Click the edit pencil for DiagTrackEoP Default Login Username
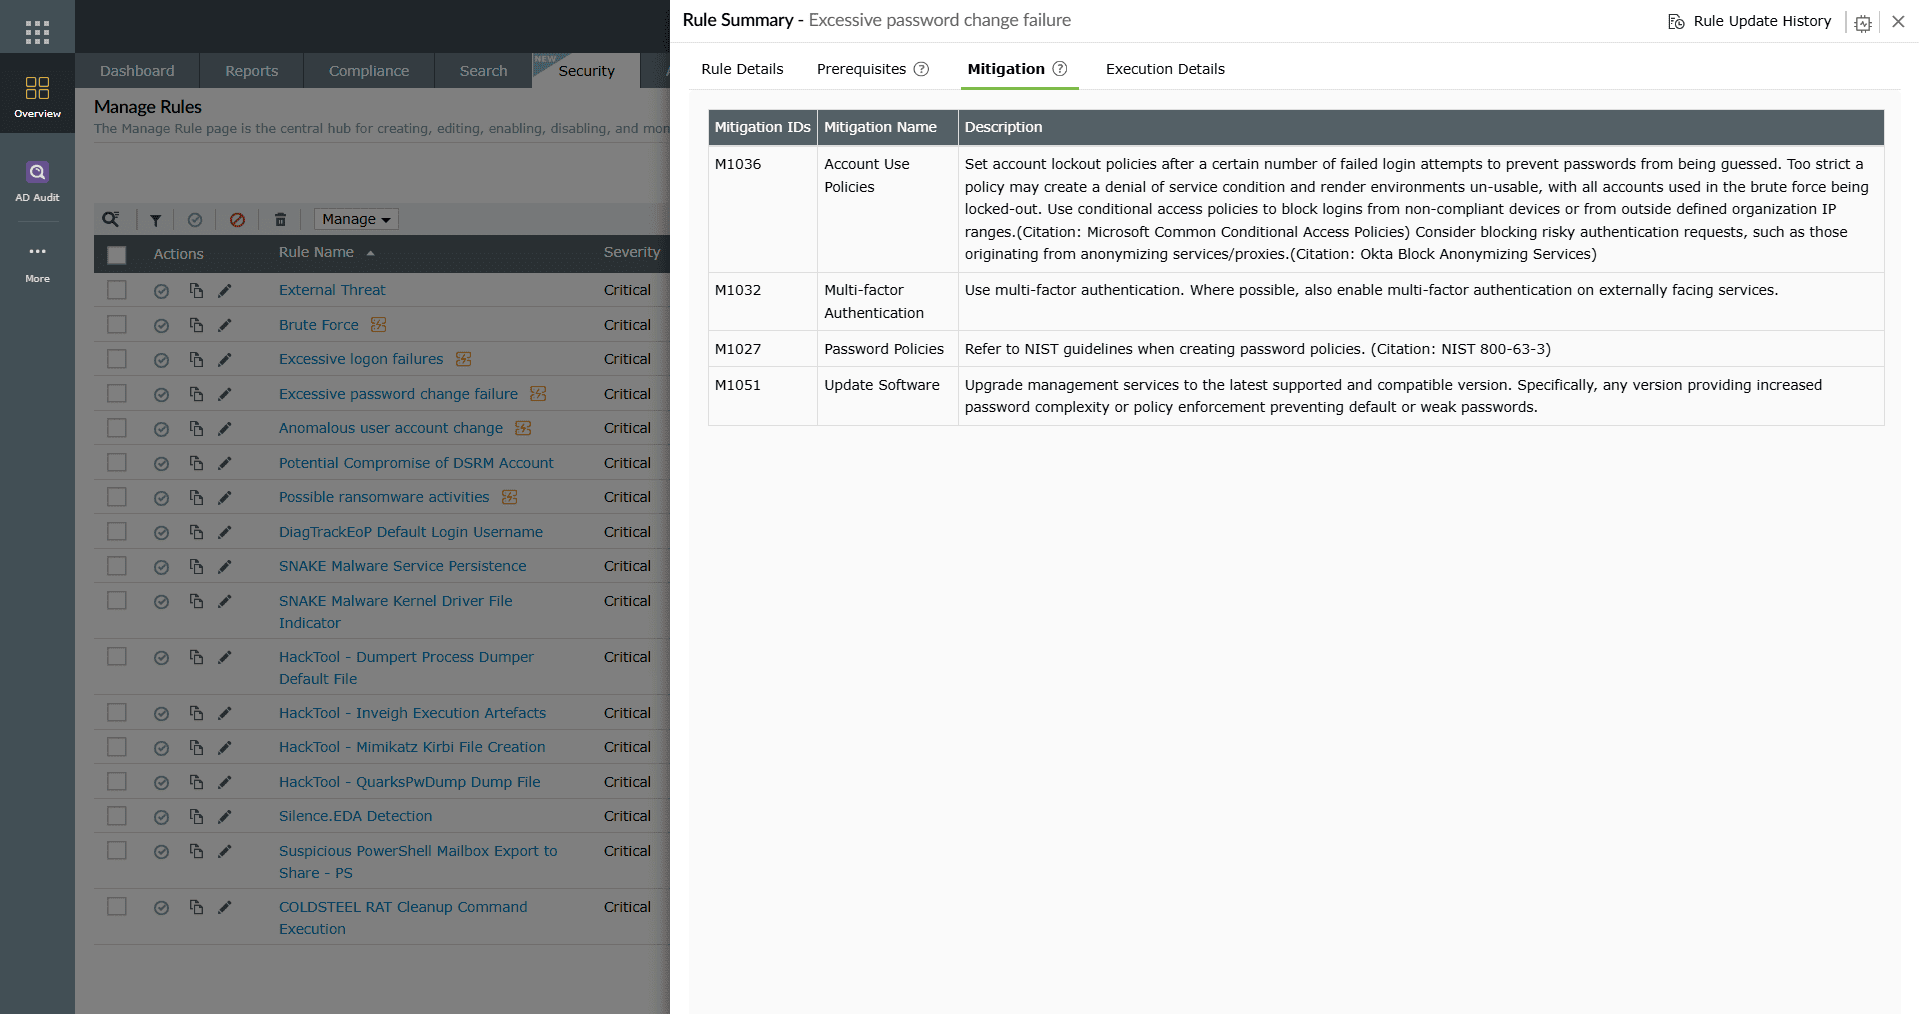 [x=225, y=532]
